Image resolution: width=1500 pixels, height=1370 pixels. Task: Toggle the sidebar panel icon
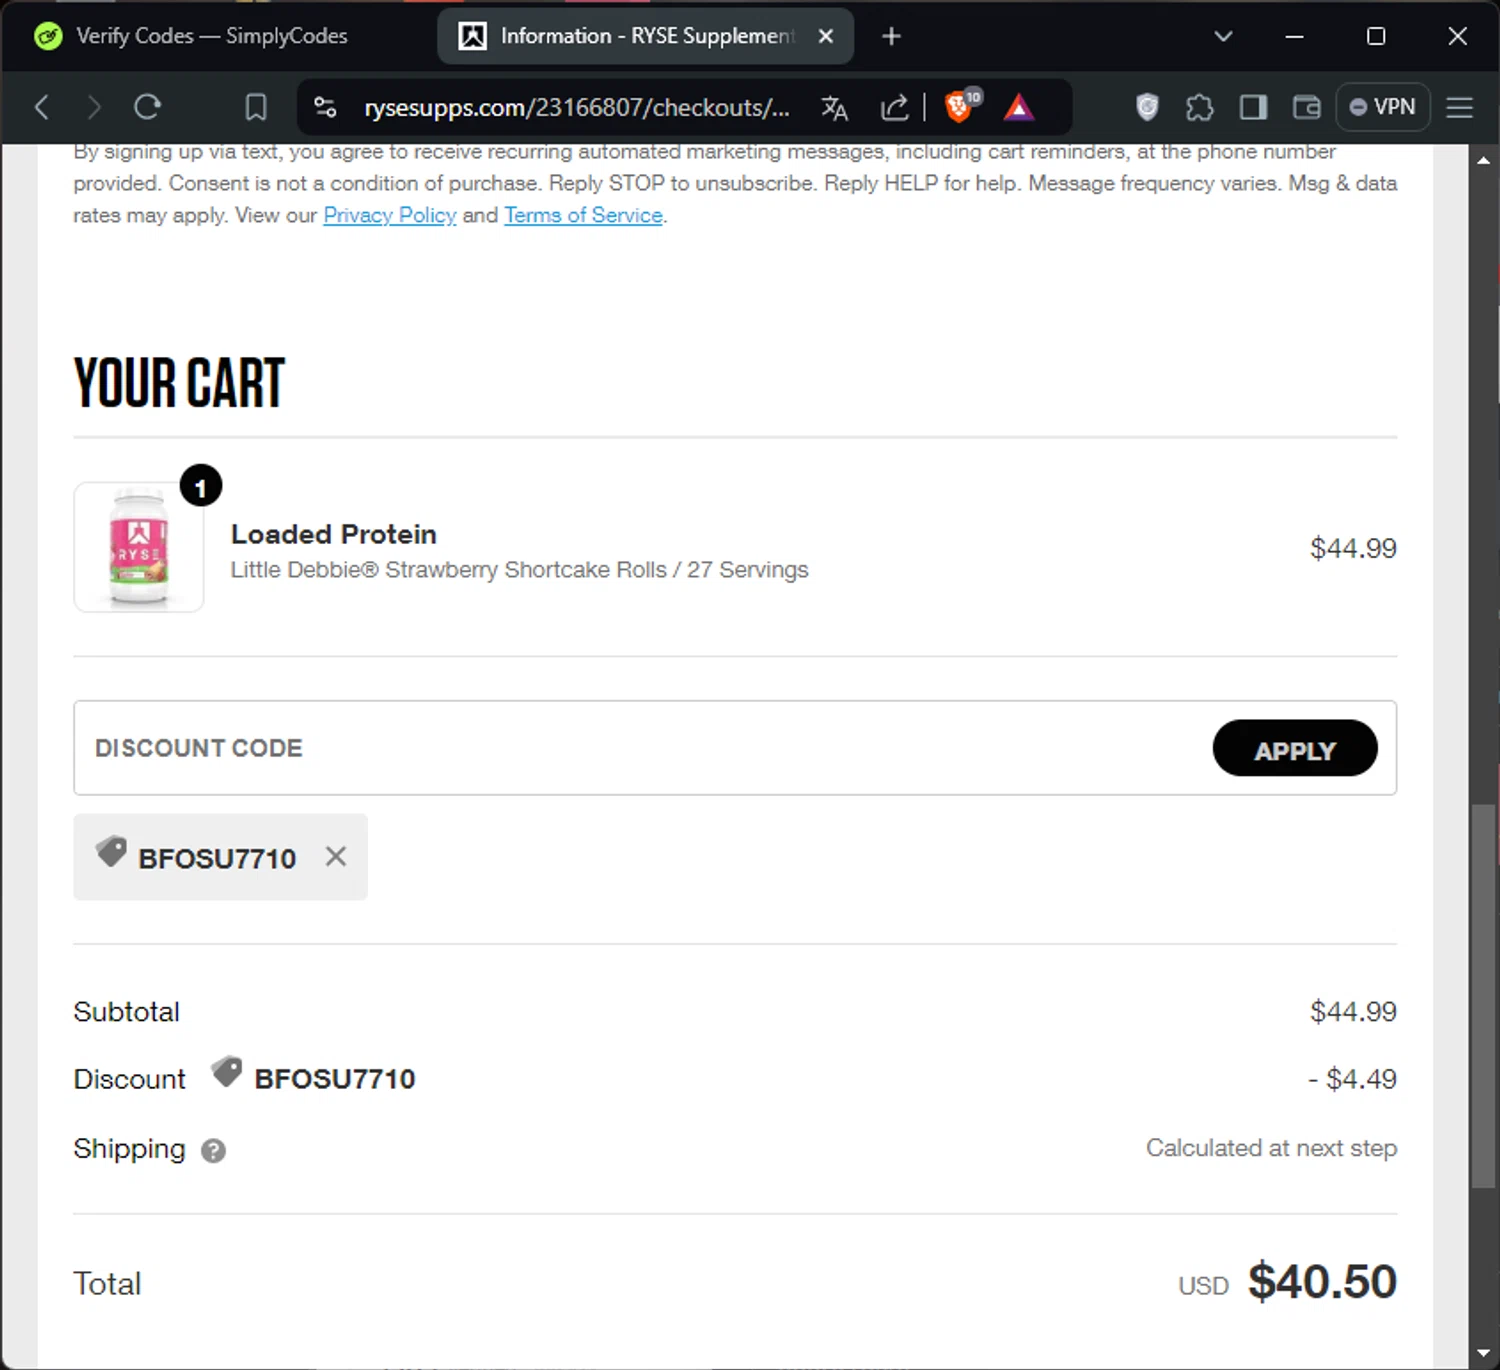pyautogui.click(x=1253, y=107)
